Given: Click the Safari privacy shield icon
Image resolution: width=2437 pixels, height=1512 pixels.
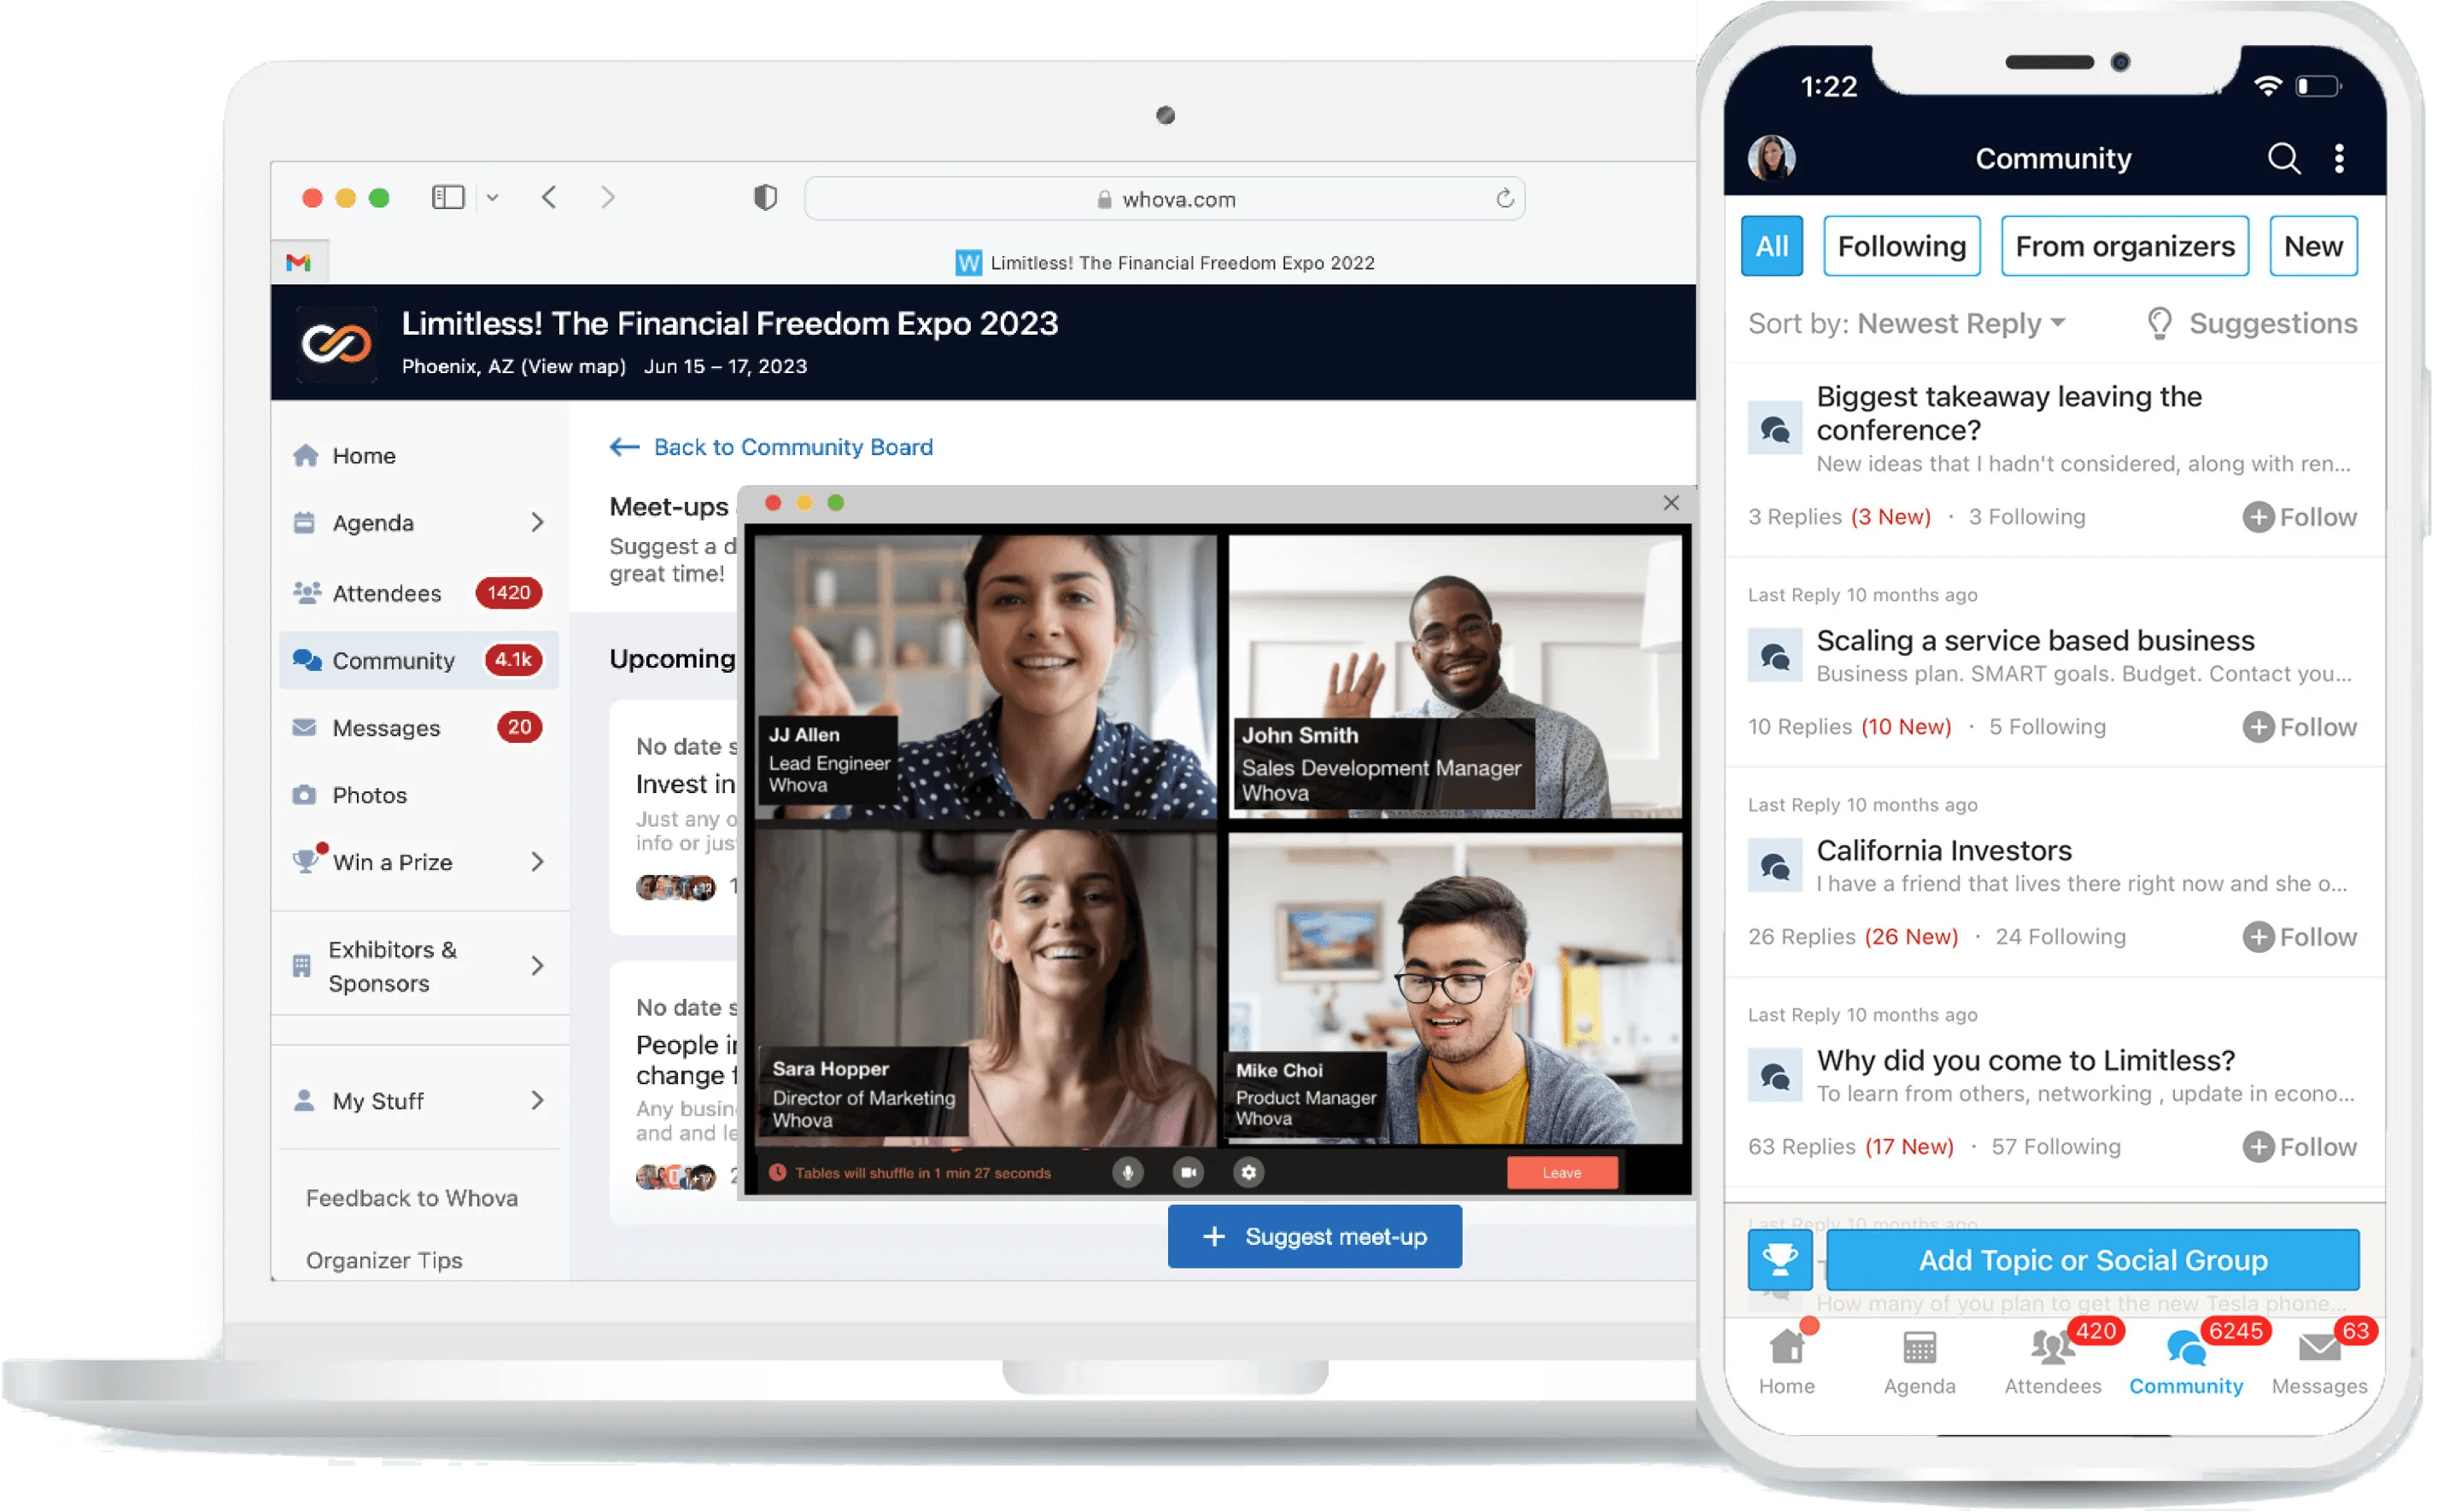Looking at the screenshot, I should pos(765,198).
